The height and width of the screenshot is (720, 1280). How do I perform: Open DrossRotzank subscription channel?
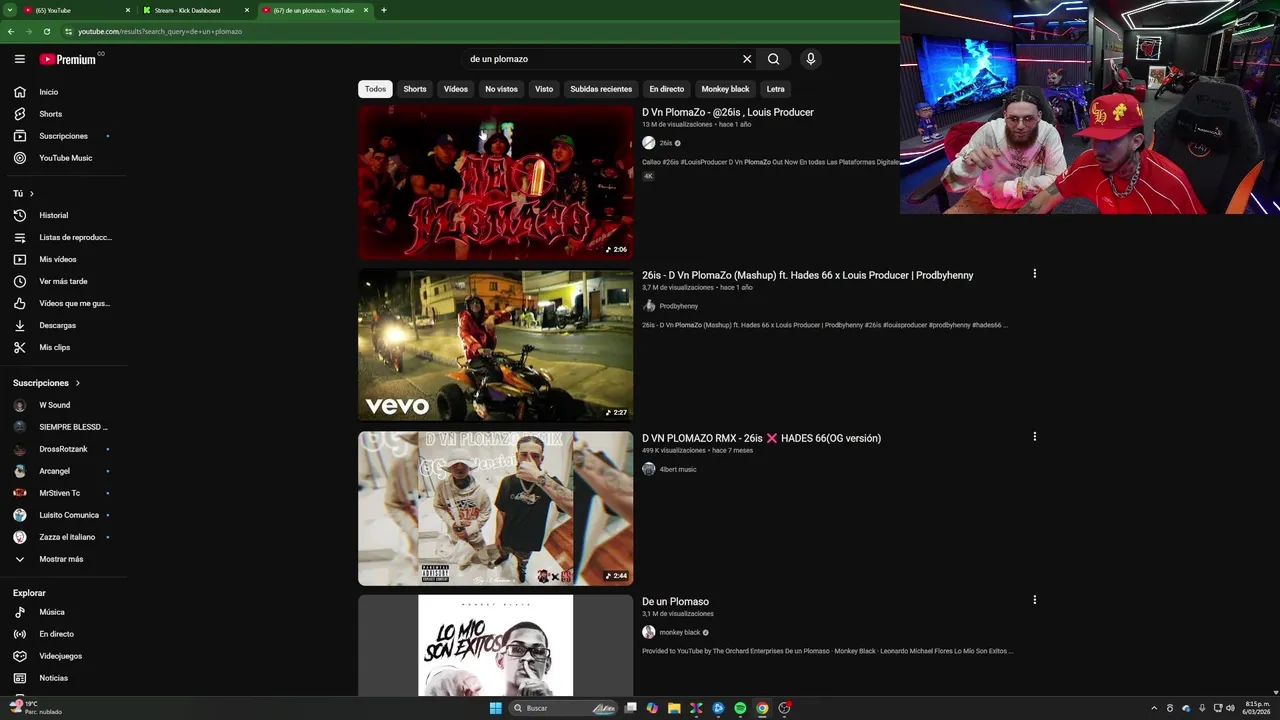[64, 449]
